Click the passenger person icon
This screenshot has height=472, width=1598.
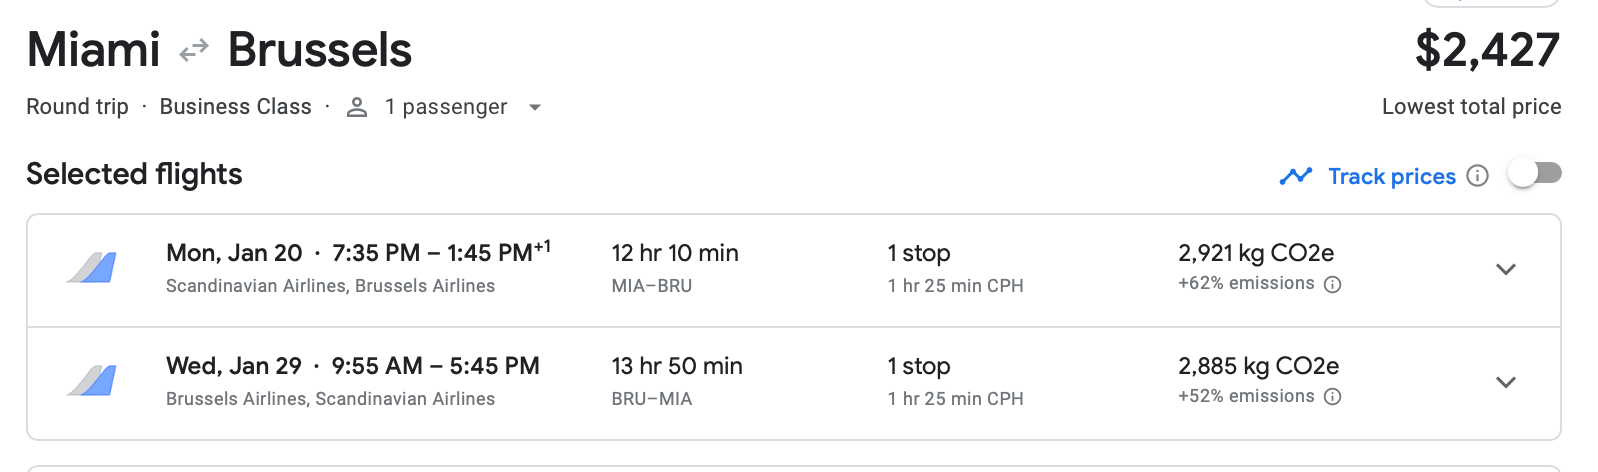(x=357, y=107)
